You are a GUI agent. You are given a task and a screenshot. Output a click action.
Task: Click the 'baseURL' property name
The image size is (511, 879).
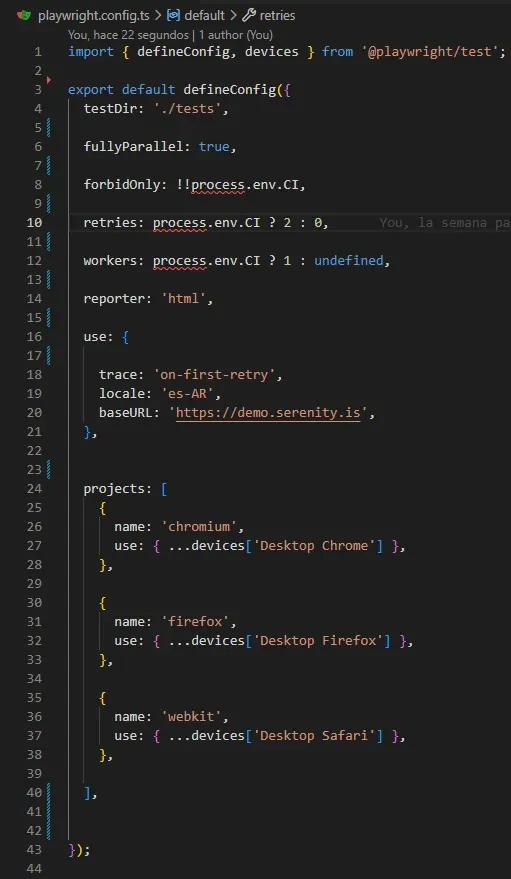tap(126, 413)
